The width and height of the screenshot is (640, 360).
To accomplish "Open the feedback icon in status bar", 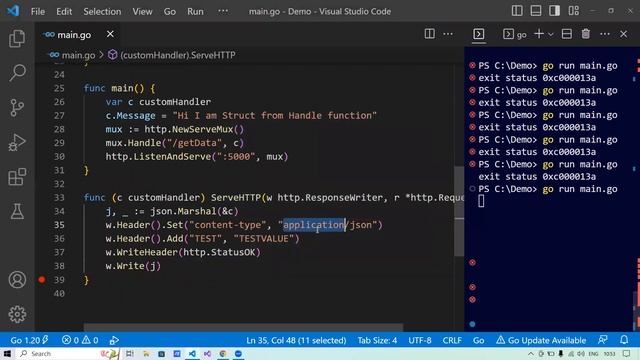I will coord(602,340).
